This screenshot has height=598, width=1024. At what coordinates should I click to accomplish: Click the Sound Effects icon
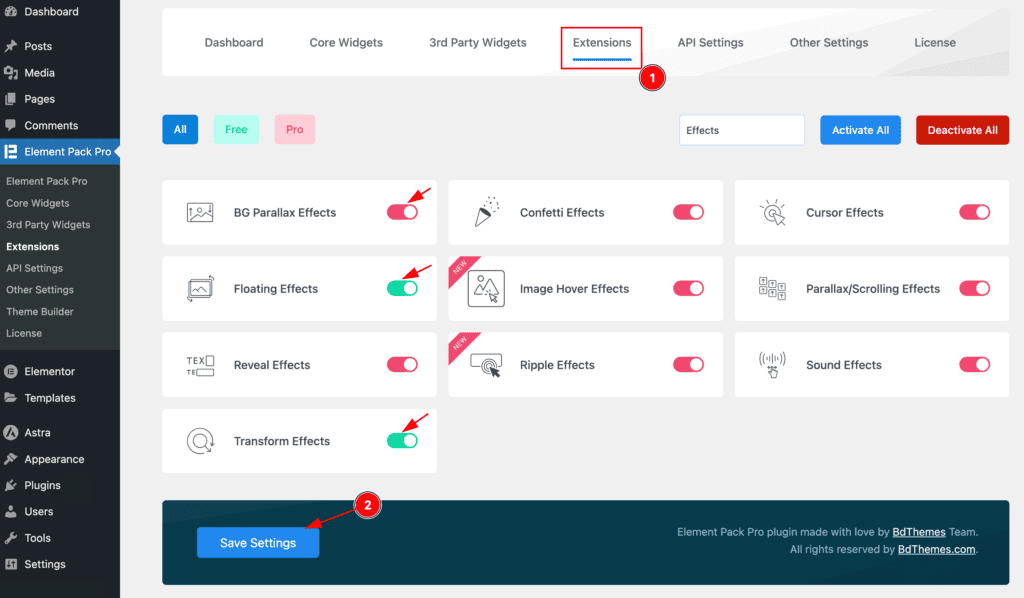(773, 365)
